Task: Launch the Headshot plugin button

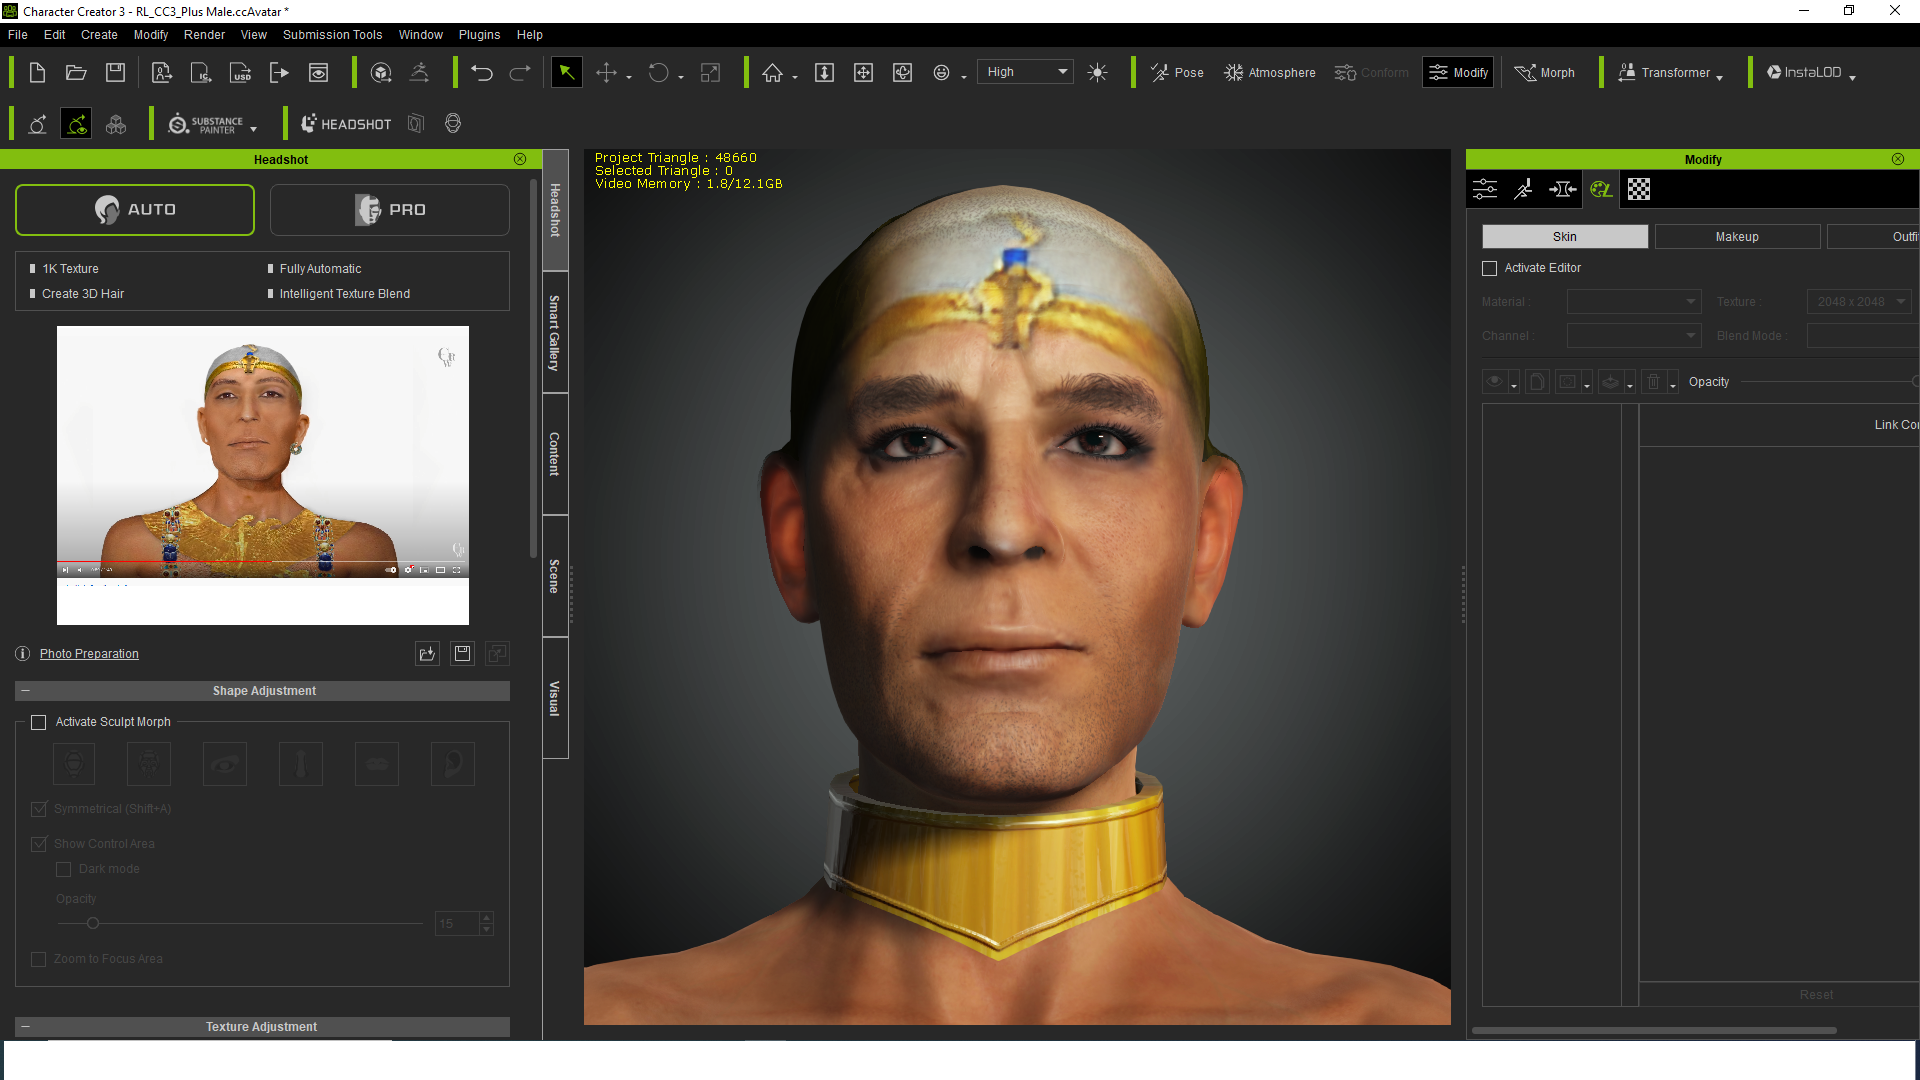Action: tap(346, 124)
